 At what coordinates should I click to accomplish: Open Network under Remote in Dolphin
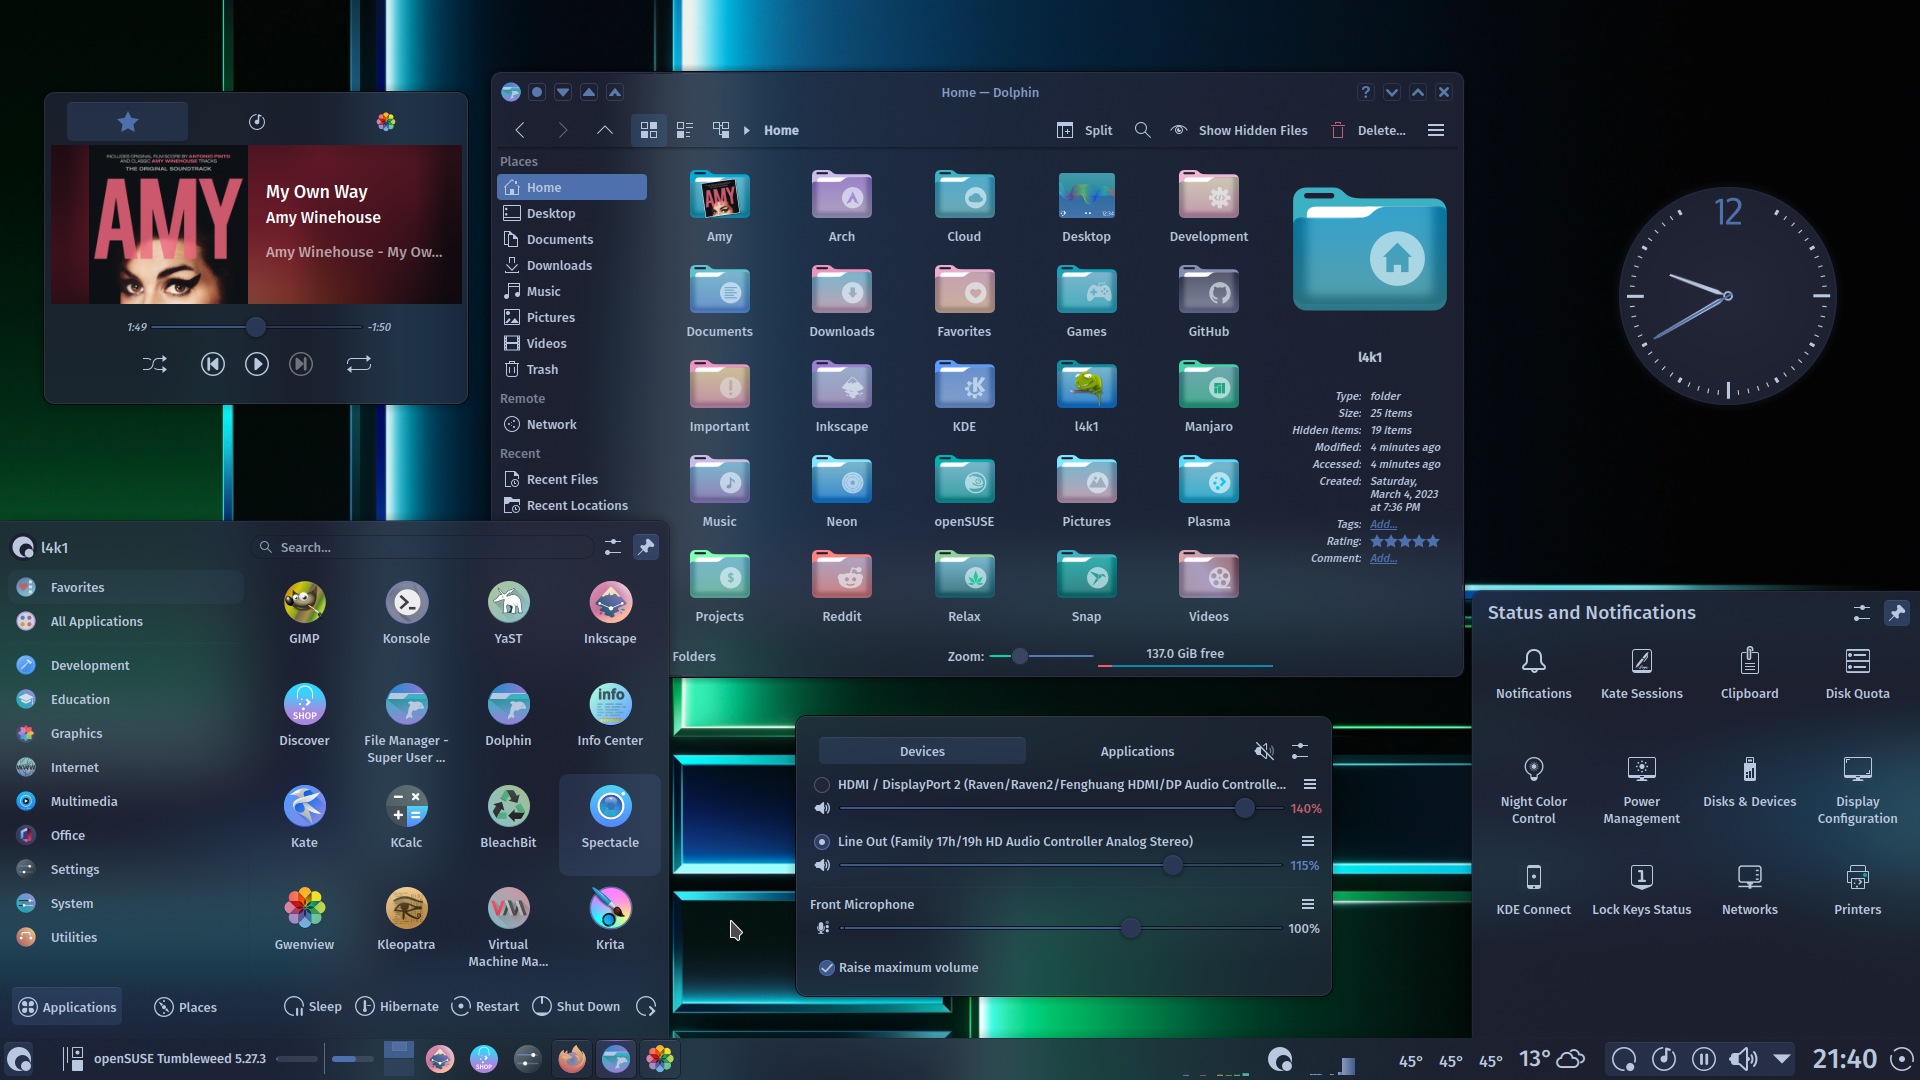pyautogui.click(x=572, y=424)
